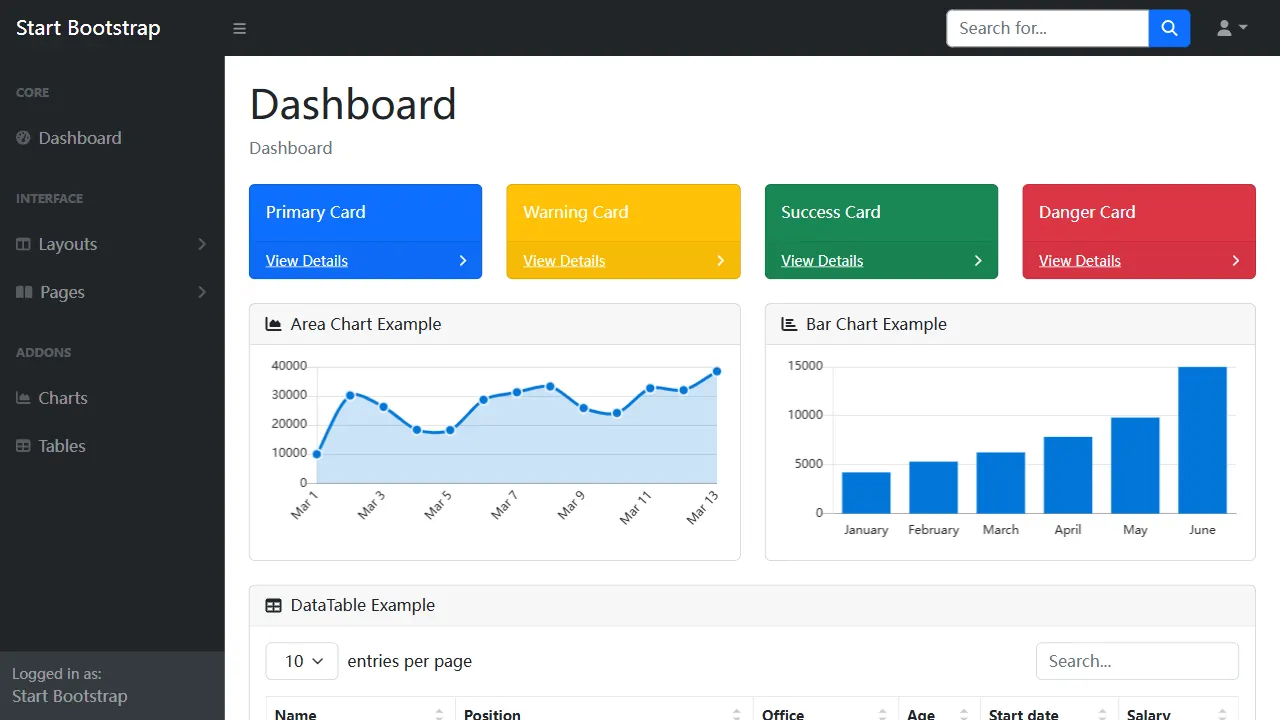Open the entries per page dropdown
This screenshot has height=720, width=1280.
coord(302,661)
